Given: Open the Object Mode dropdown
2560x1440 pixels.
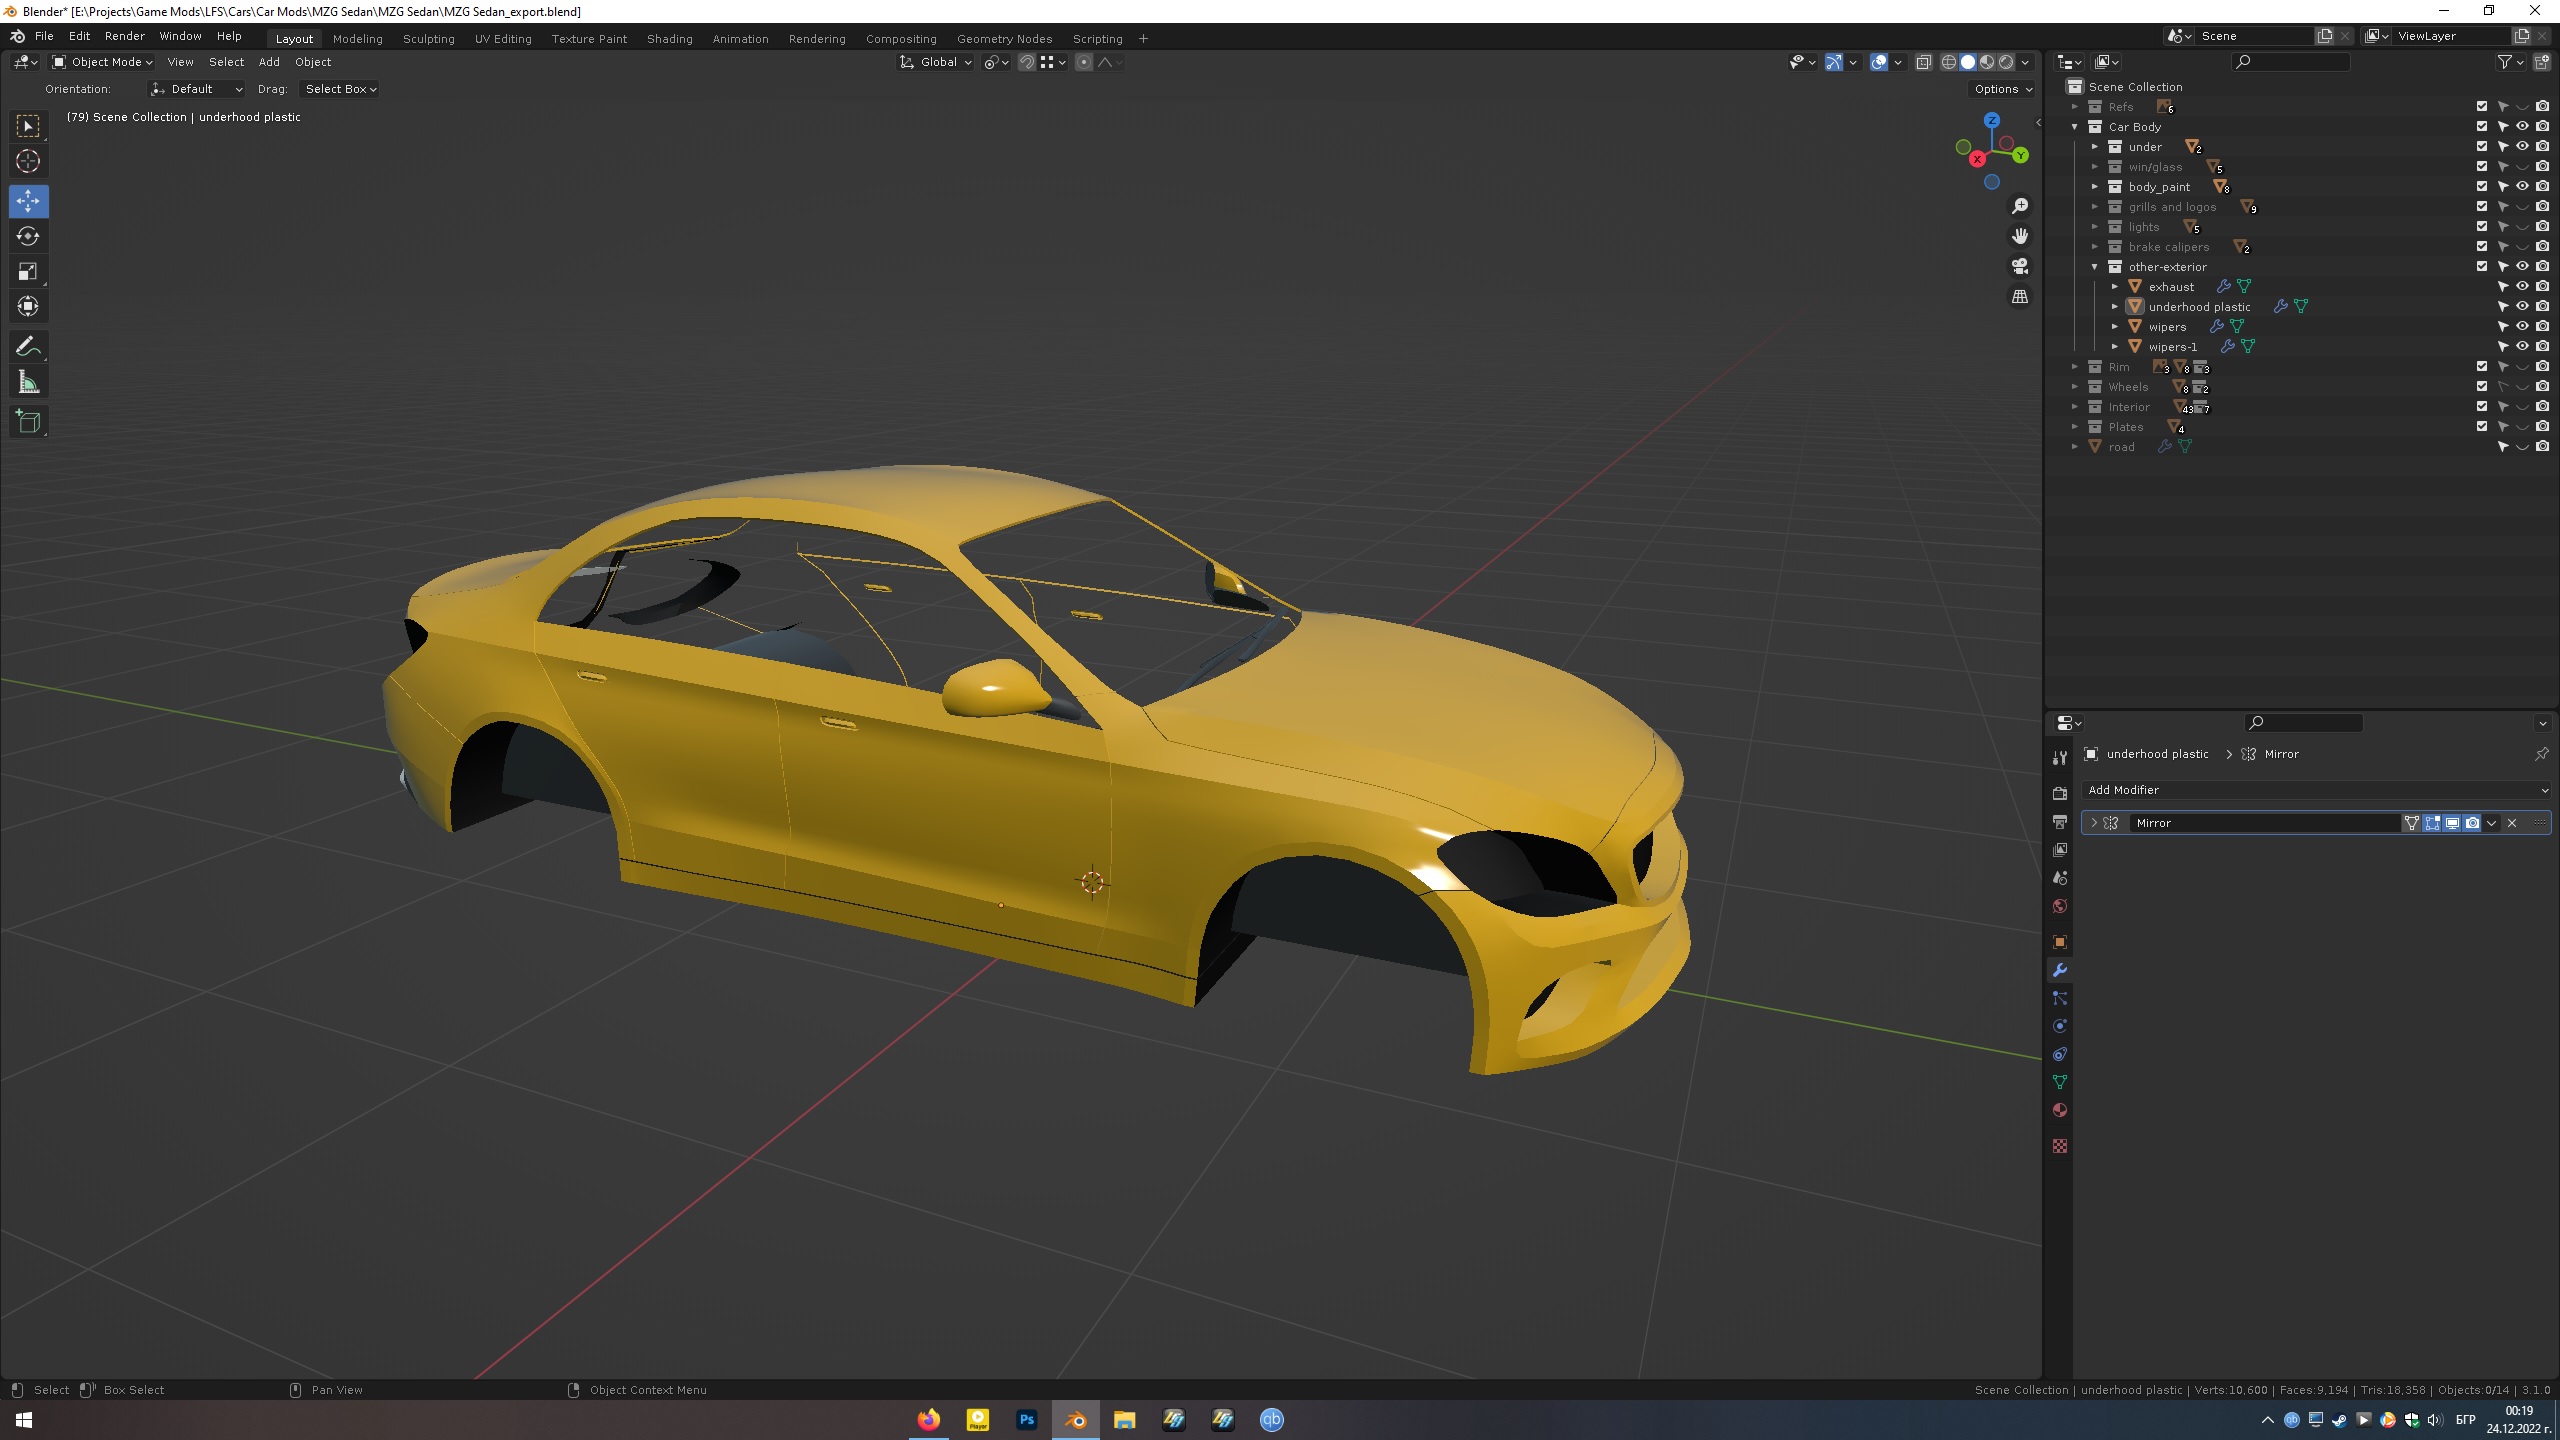Looking at the screenshot, I should [103, 62].
